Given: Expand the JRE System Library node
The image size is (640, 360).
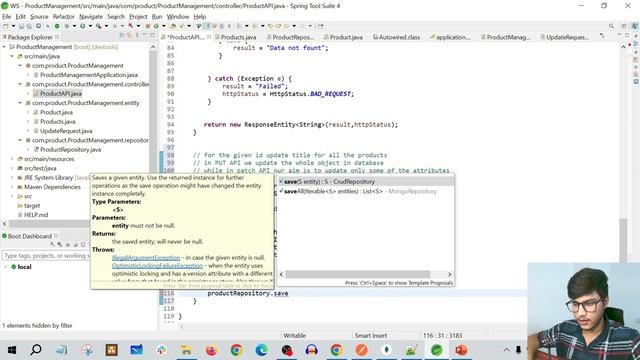Looking at the screenshot, I should pos(12,178).
